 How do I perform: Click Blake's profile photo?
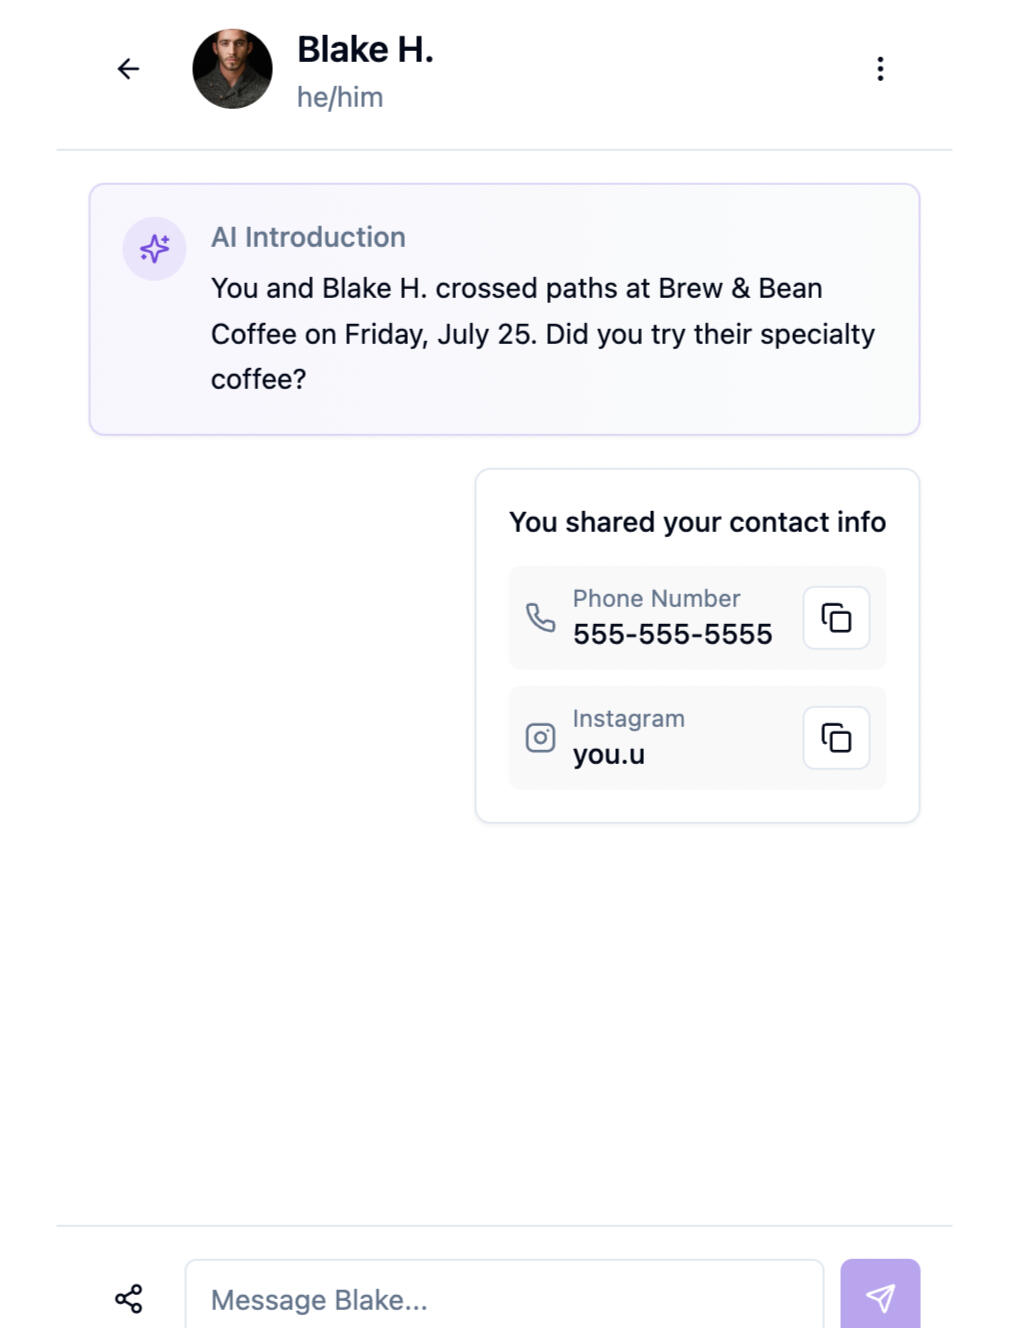click(x=232, y=69)
